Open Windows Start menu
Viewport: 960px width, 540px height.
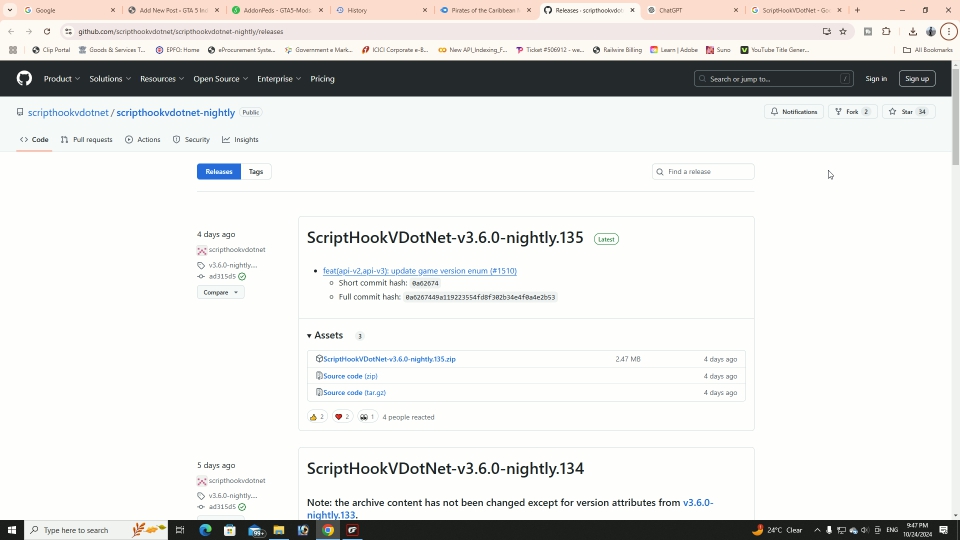point(12,530)
